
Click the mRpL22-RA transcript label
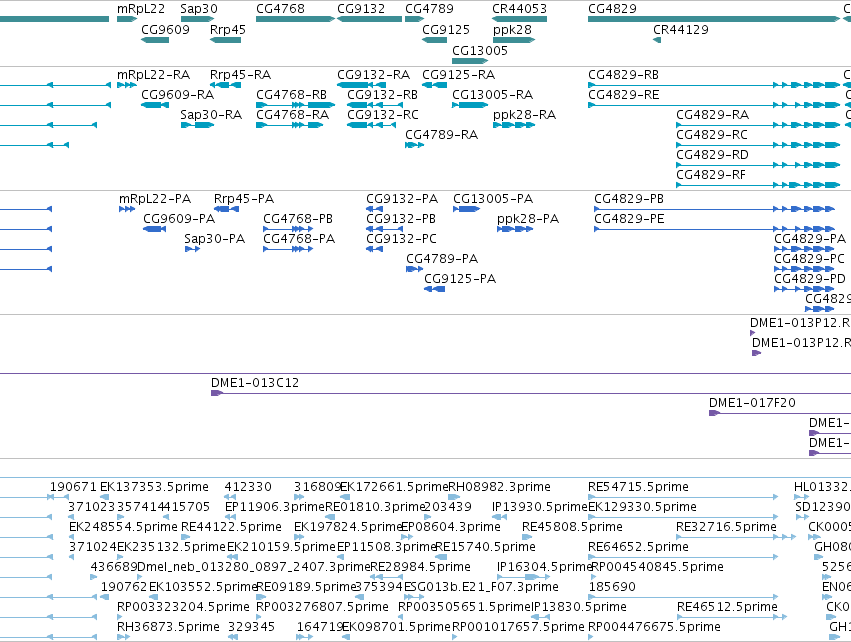coord(154,75)
